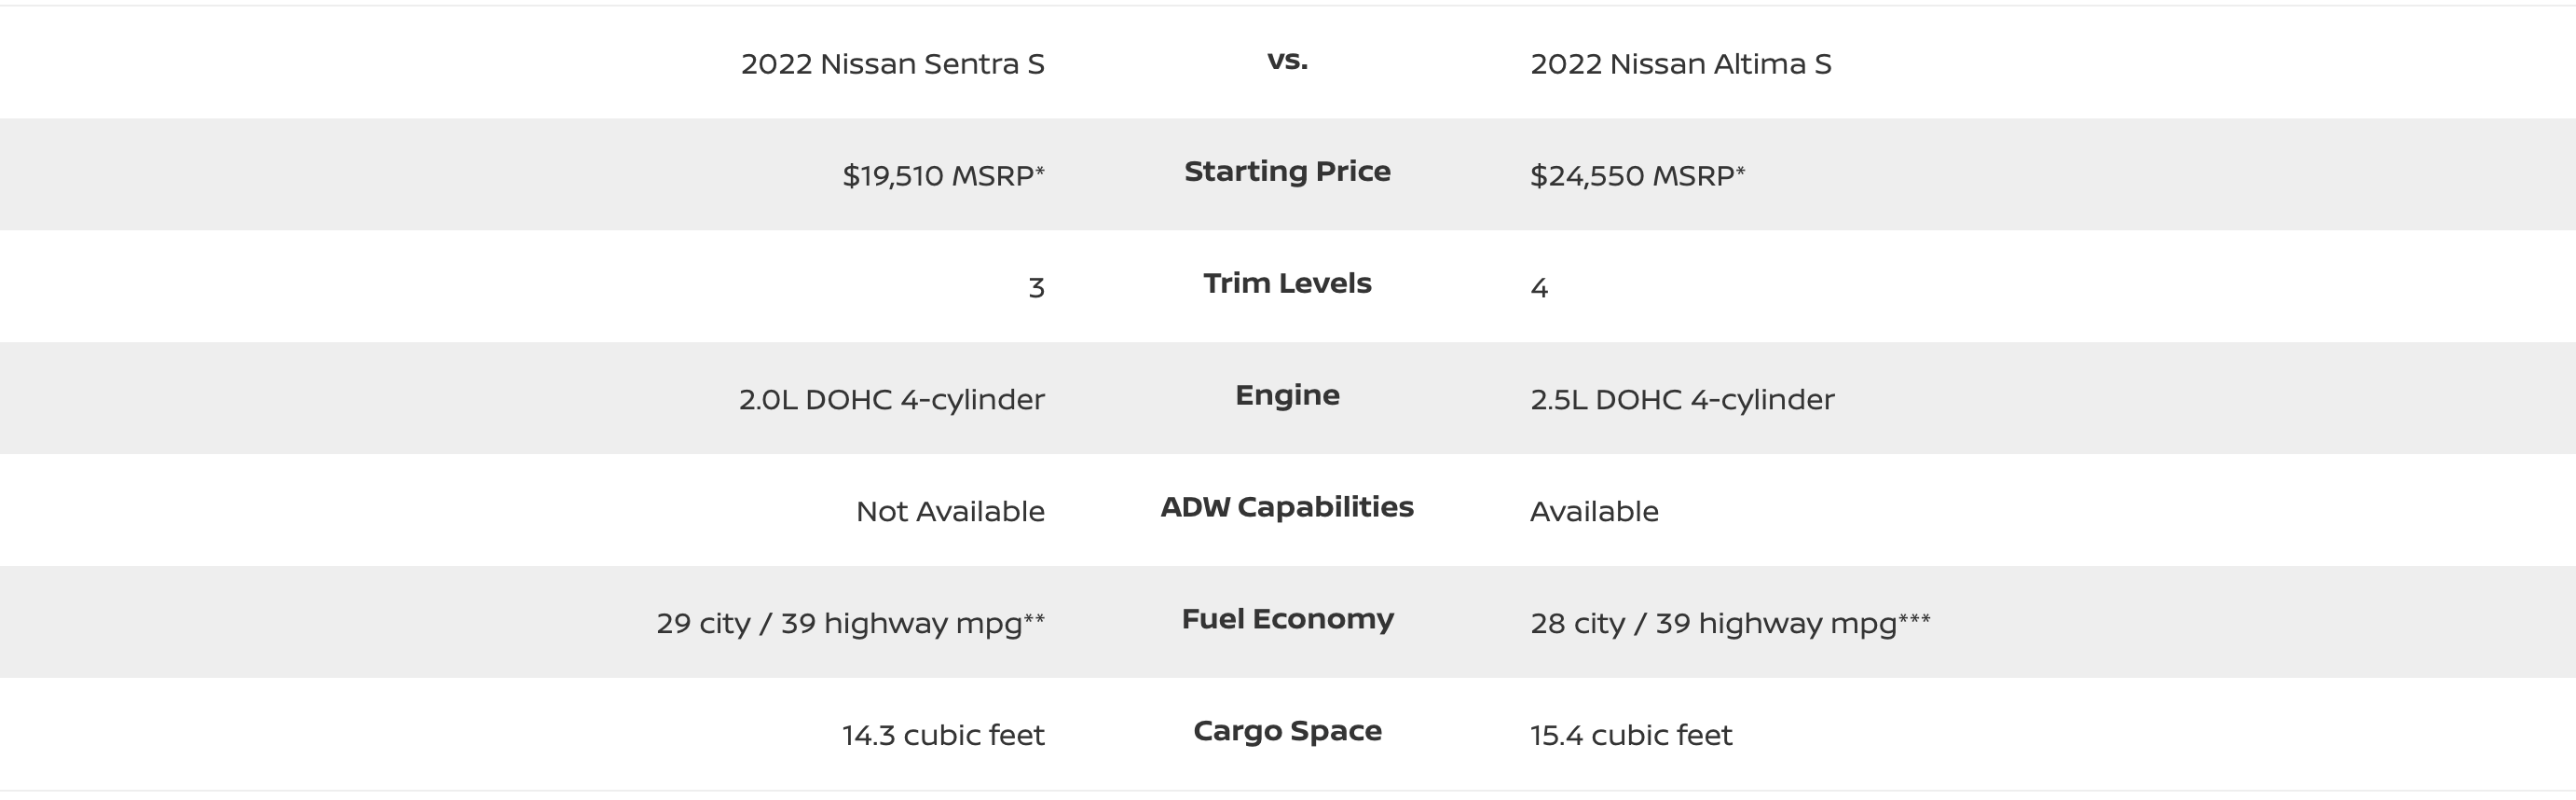Image resolution: width=2576 pixels, height=800 pixels.
Task: Click the ADW Capabilities row label
Action: (x=1287, y=507)
